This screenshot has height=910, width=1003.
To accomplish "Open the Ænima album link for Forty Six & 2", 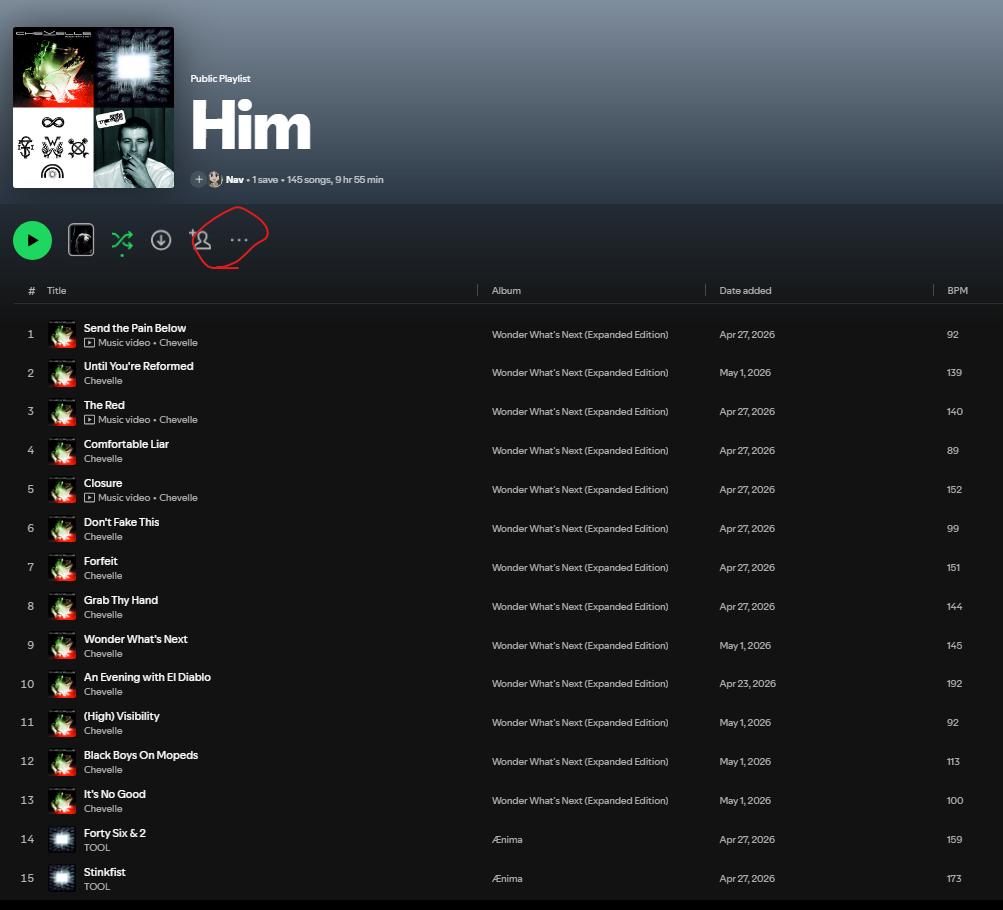I will (507, 840).
